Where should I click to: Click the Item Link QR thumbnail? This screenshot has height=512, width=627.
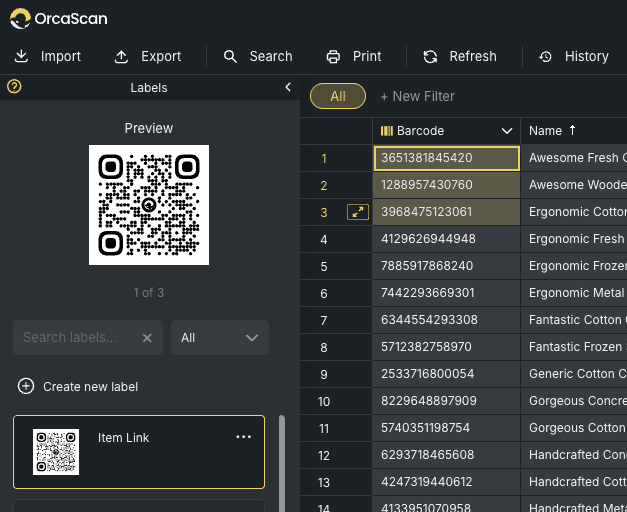tap(56, 452)
